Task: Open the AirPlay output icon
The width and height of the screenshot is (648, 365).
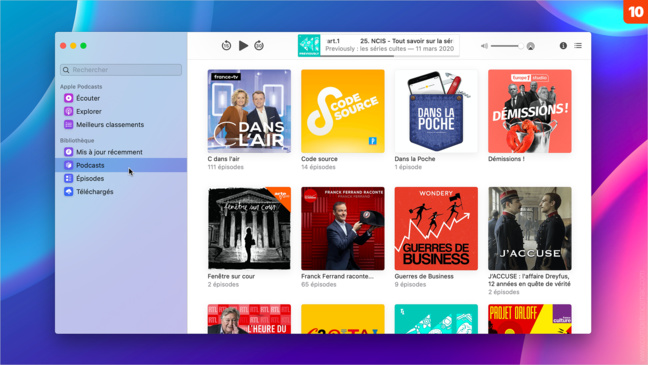Action: [x=531, y=46]
